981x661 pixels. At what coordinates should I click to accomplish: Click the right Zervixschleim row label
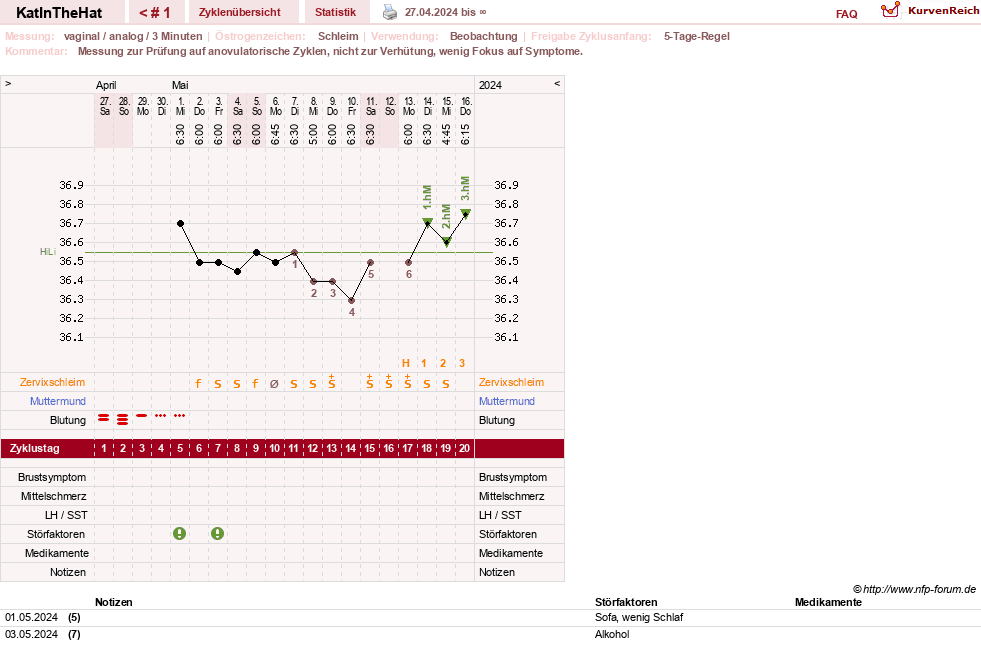click(x=511, y=382)
